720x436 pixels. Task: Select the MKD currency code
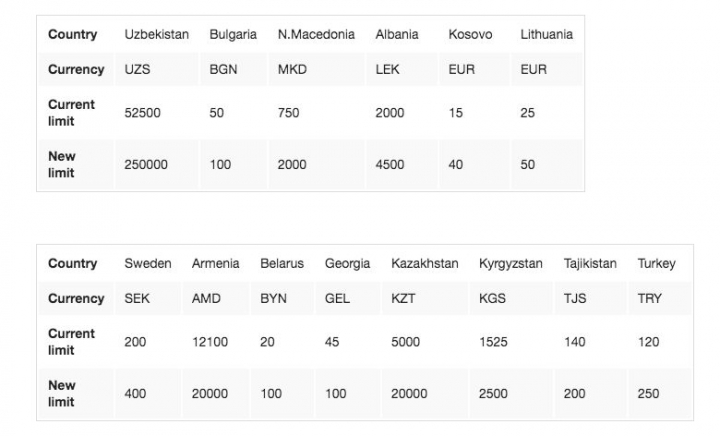click(x=292, y=70)
